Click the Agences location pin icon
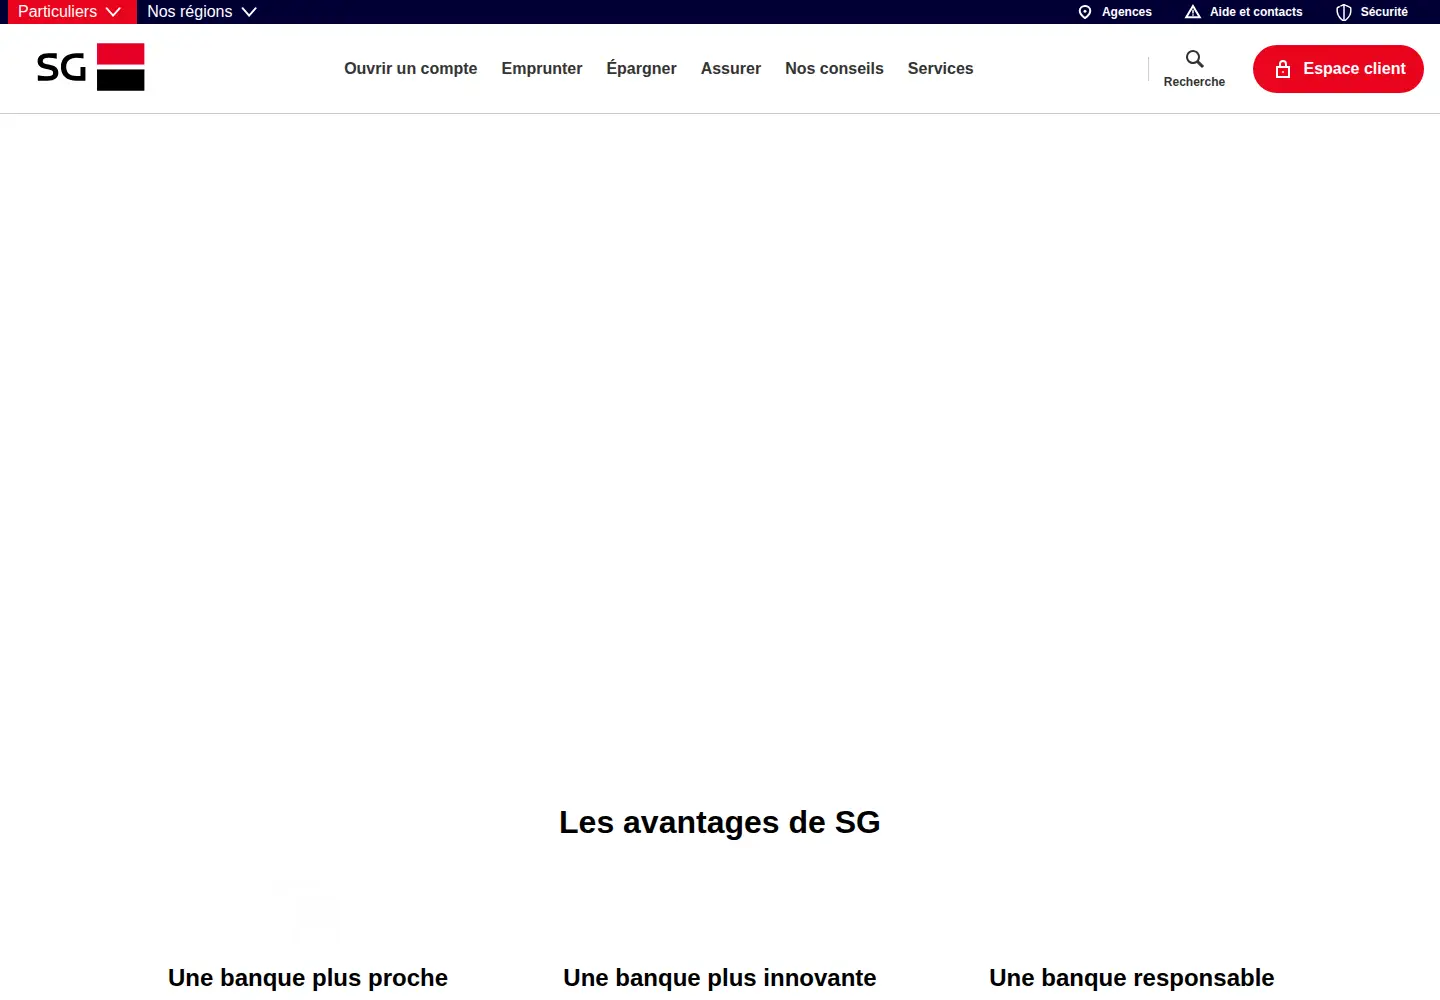Image resolution: width=1440 pixels, height=1000 pixels. click(x=1085, y=12)
